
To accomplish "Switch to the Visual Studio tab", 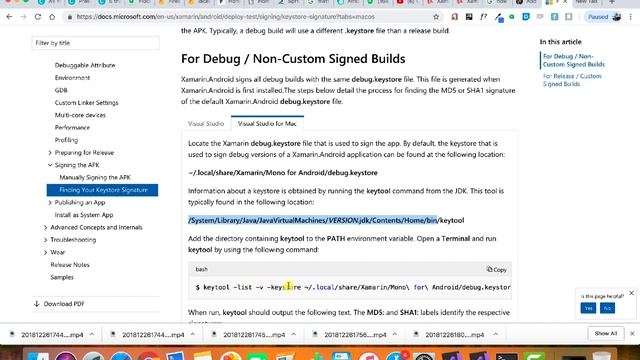I will point(206,123).
